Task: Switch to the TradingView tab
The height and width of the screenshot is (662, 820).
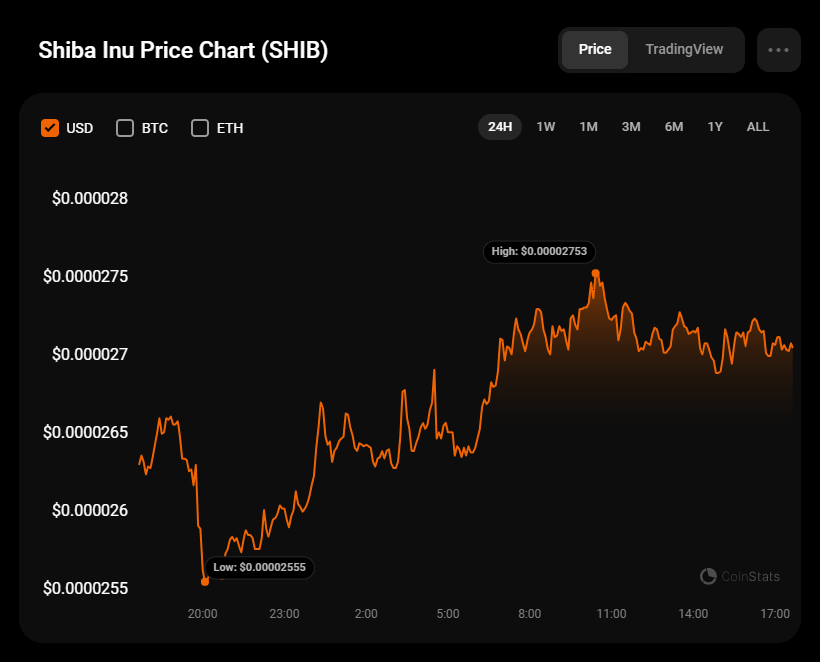Action: (x=684, y=50)
